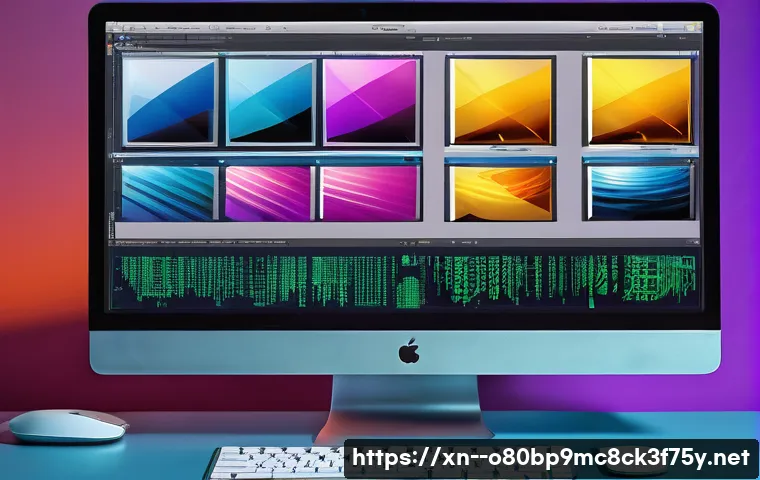Choose the top-right golden yellow thumbnail
This screenshot has height=480, width=760.
pos(639,100)
